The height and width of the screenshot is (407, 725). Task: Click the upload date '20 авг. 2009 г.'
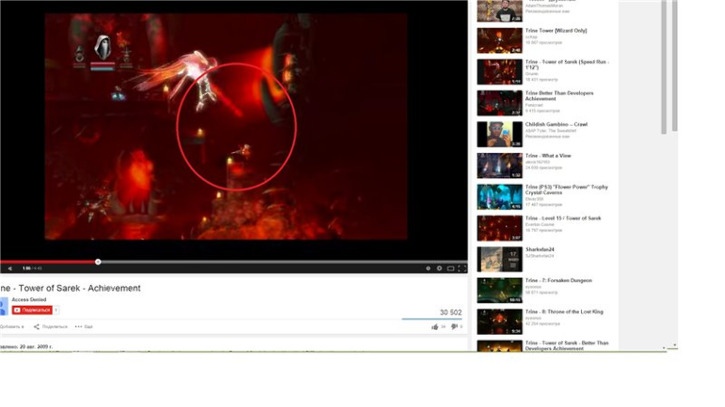tap(37, 346)
